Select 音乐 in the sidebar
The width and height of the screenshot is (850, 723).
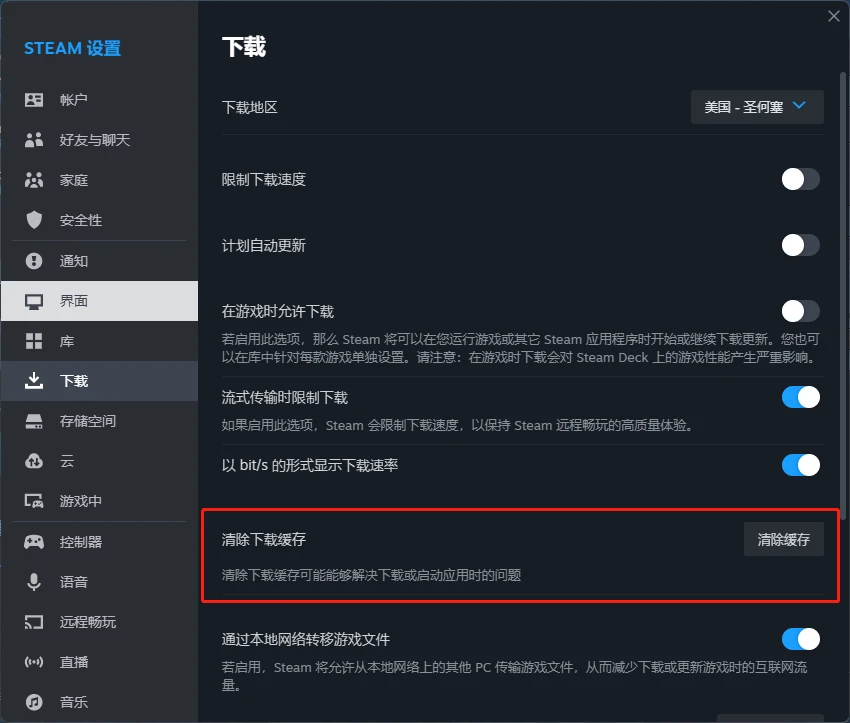pos(100,702)
